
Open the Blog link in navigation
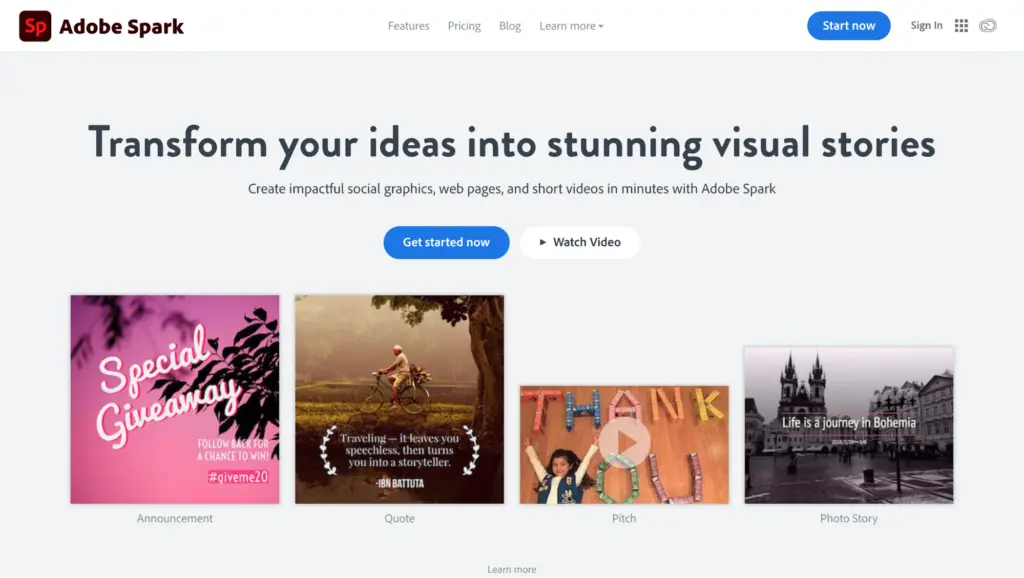[x=510, y=26]
